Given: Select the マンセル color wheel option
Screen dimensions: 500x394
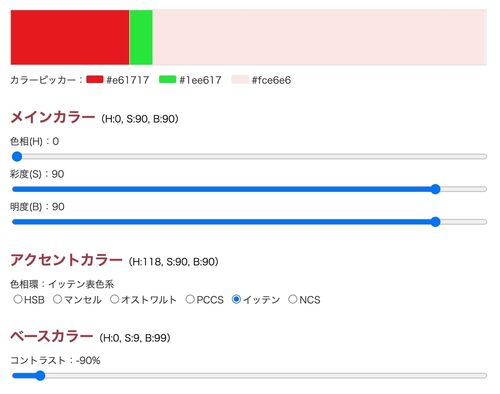Looking at the screenshot, I should [x=57, y=299].
